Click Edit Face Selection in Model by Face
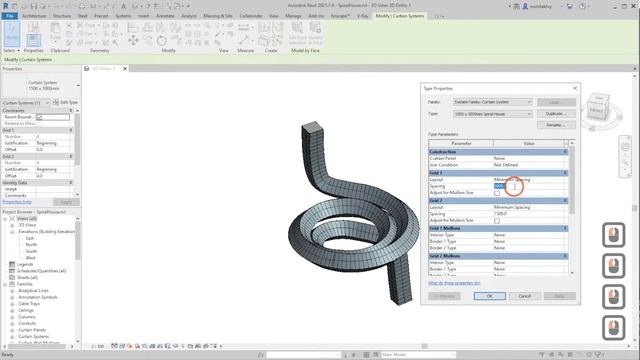 [x=297, y=33]
